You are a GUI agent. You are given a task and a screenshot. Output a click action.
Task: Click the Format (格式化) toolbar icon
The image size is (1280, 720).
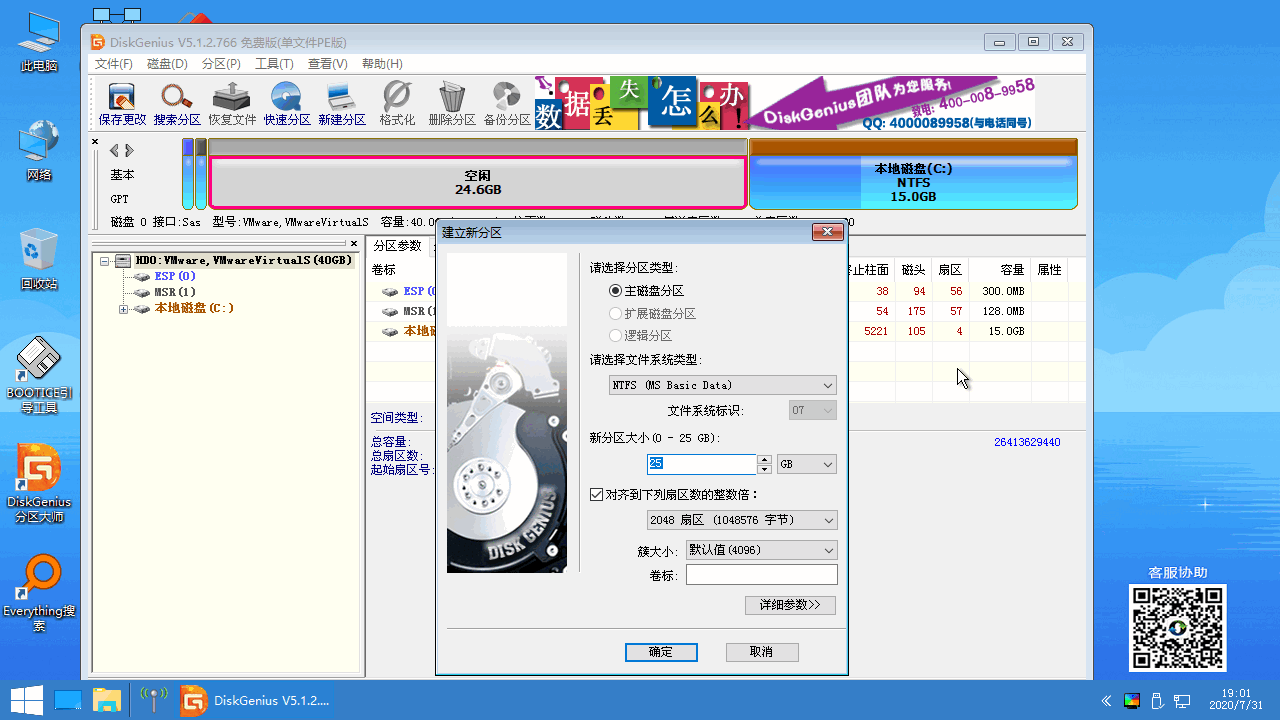tap(397, 104)
